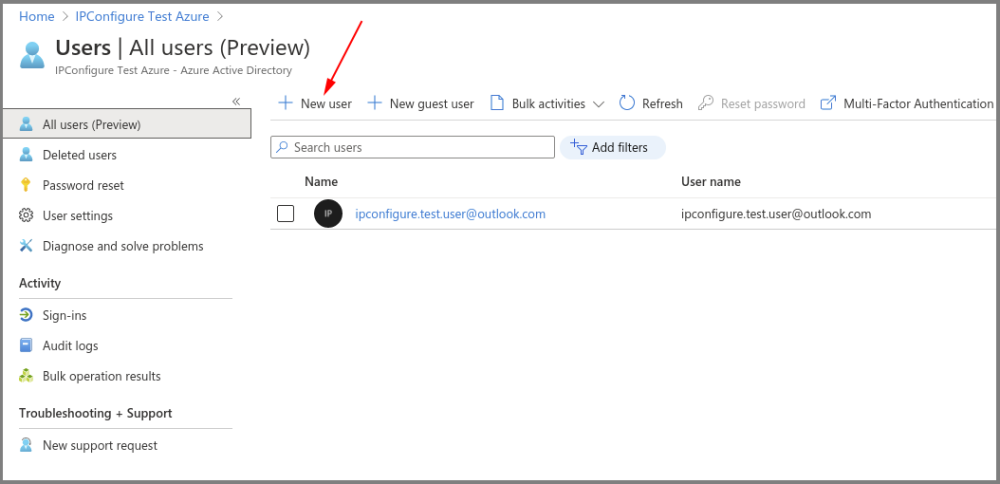Click the Diagnose and solve problems wrench icon
The image size is (1000, 484).
tap(26, 246)
